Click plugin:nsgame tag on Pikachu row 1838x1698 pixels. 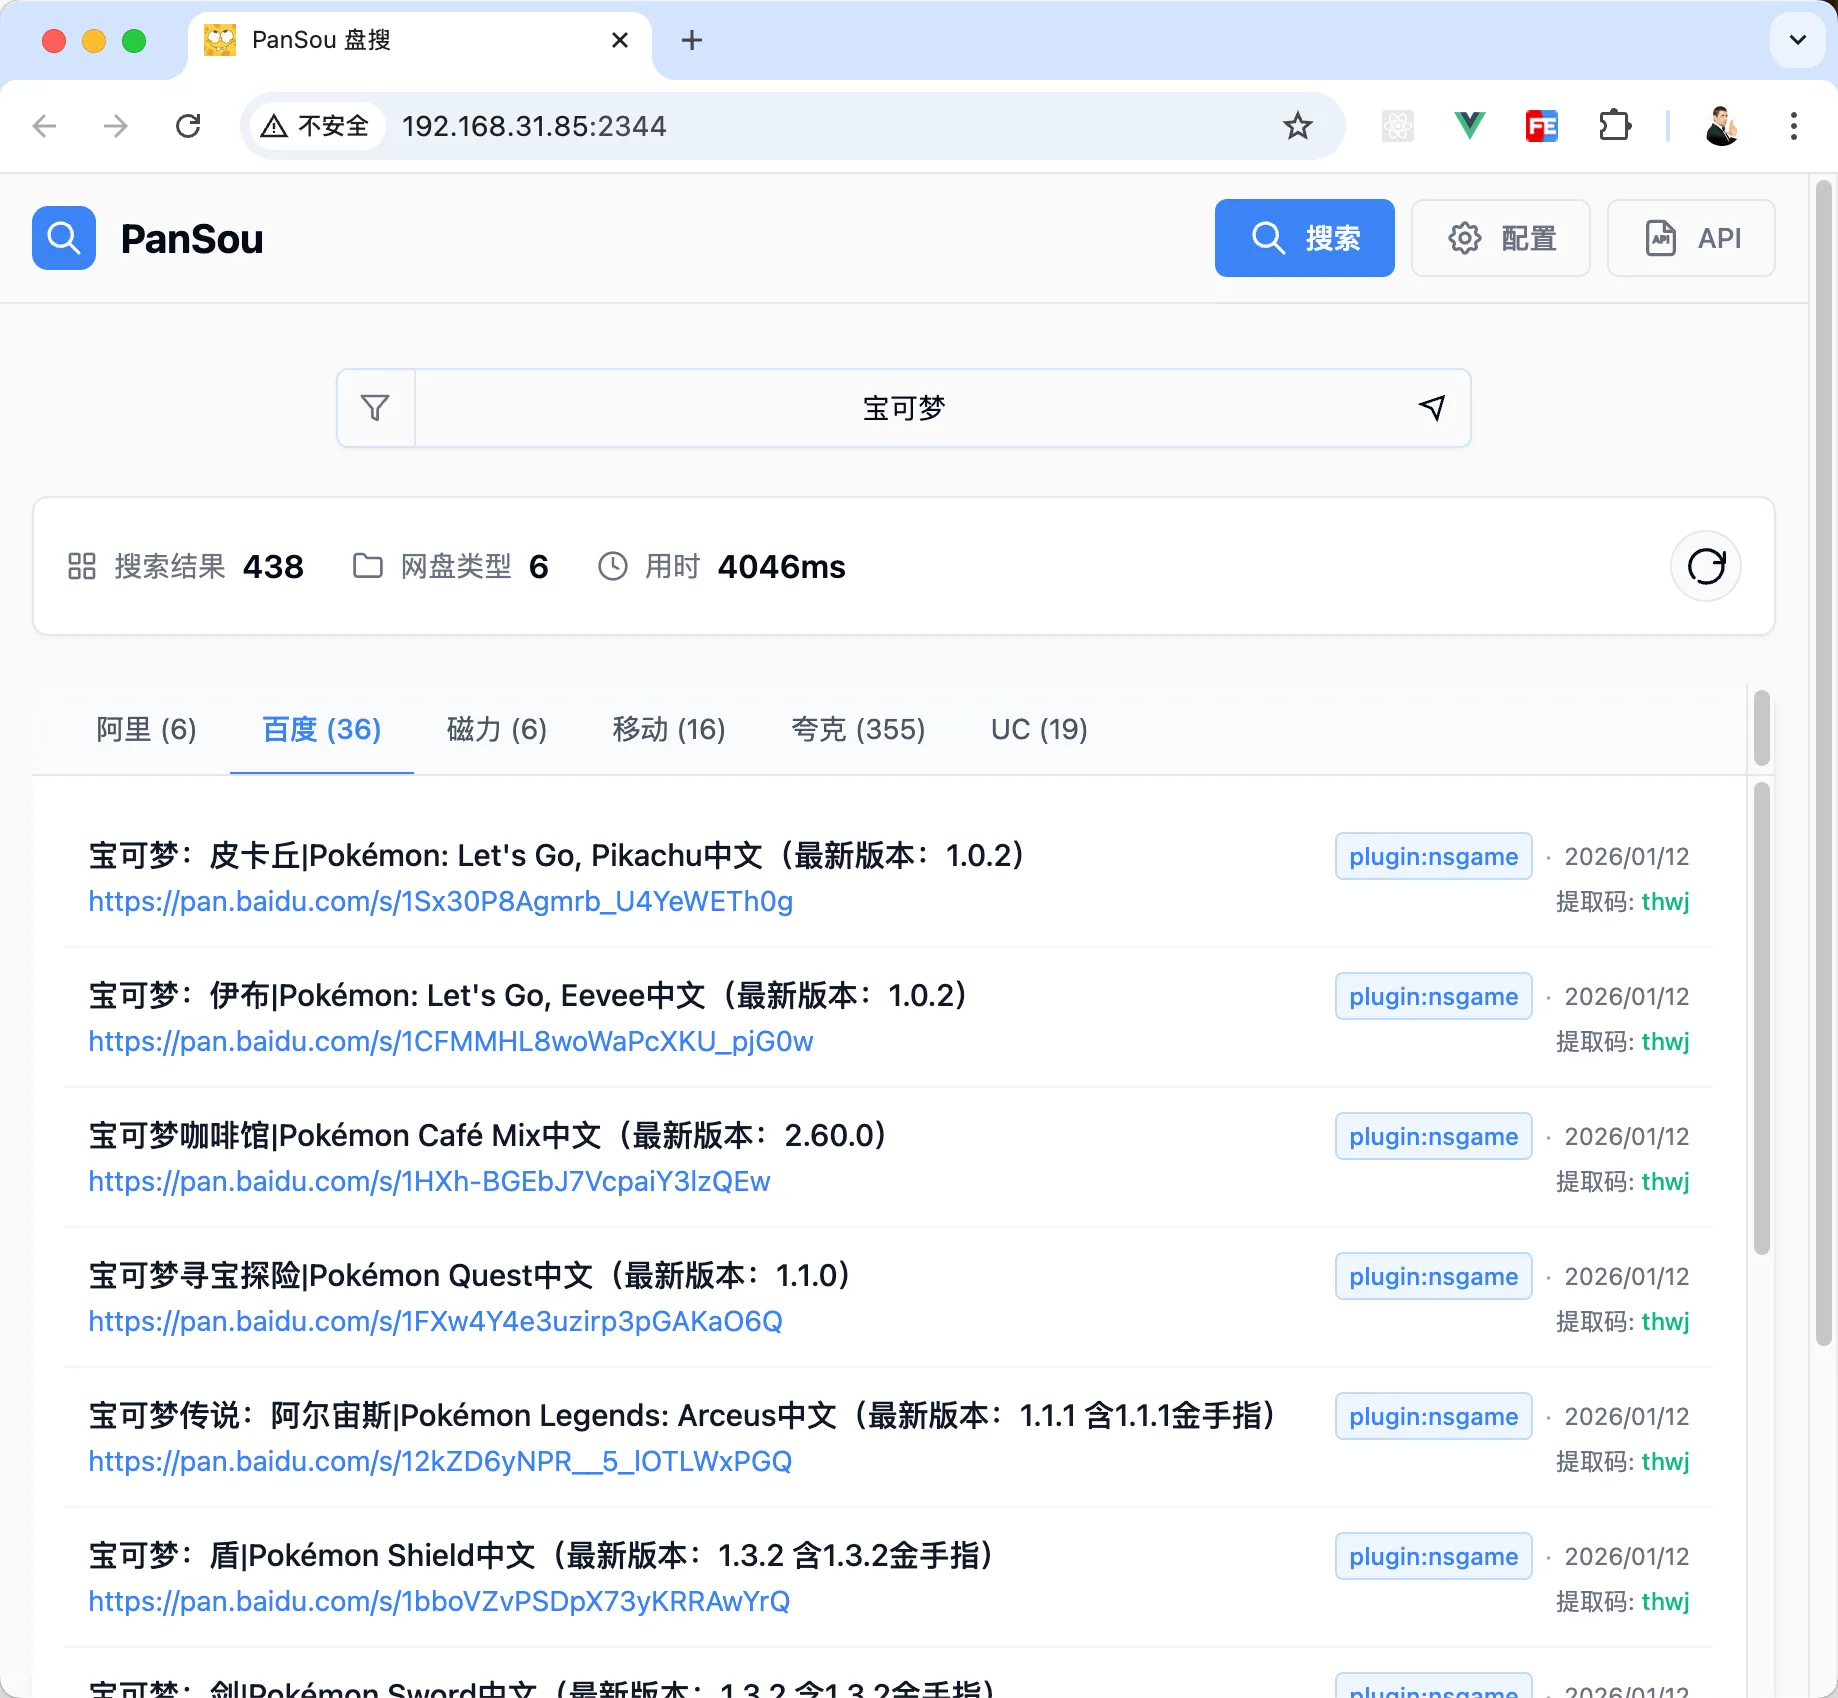(1433, 856)
